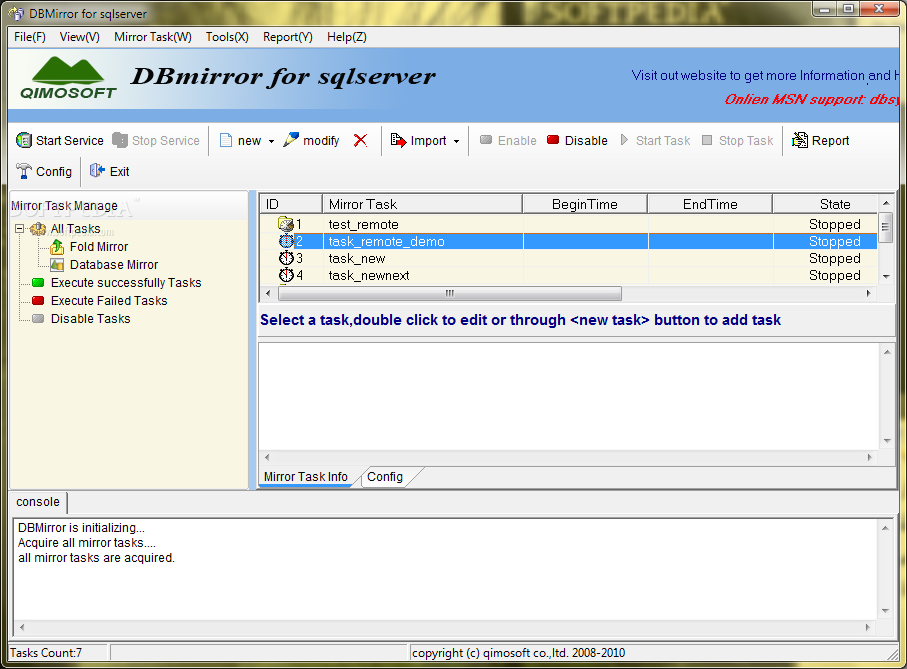Open the Tools(X) menu

227,37
